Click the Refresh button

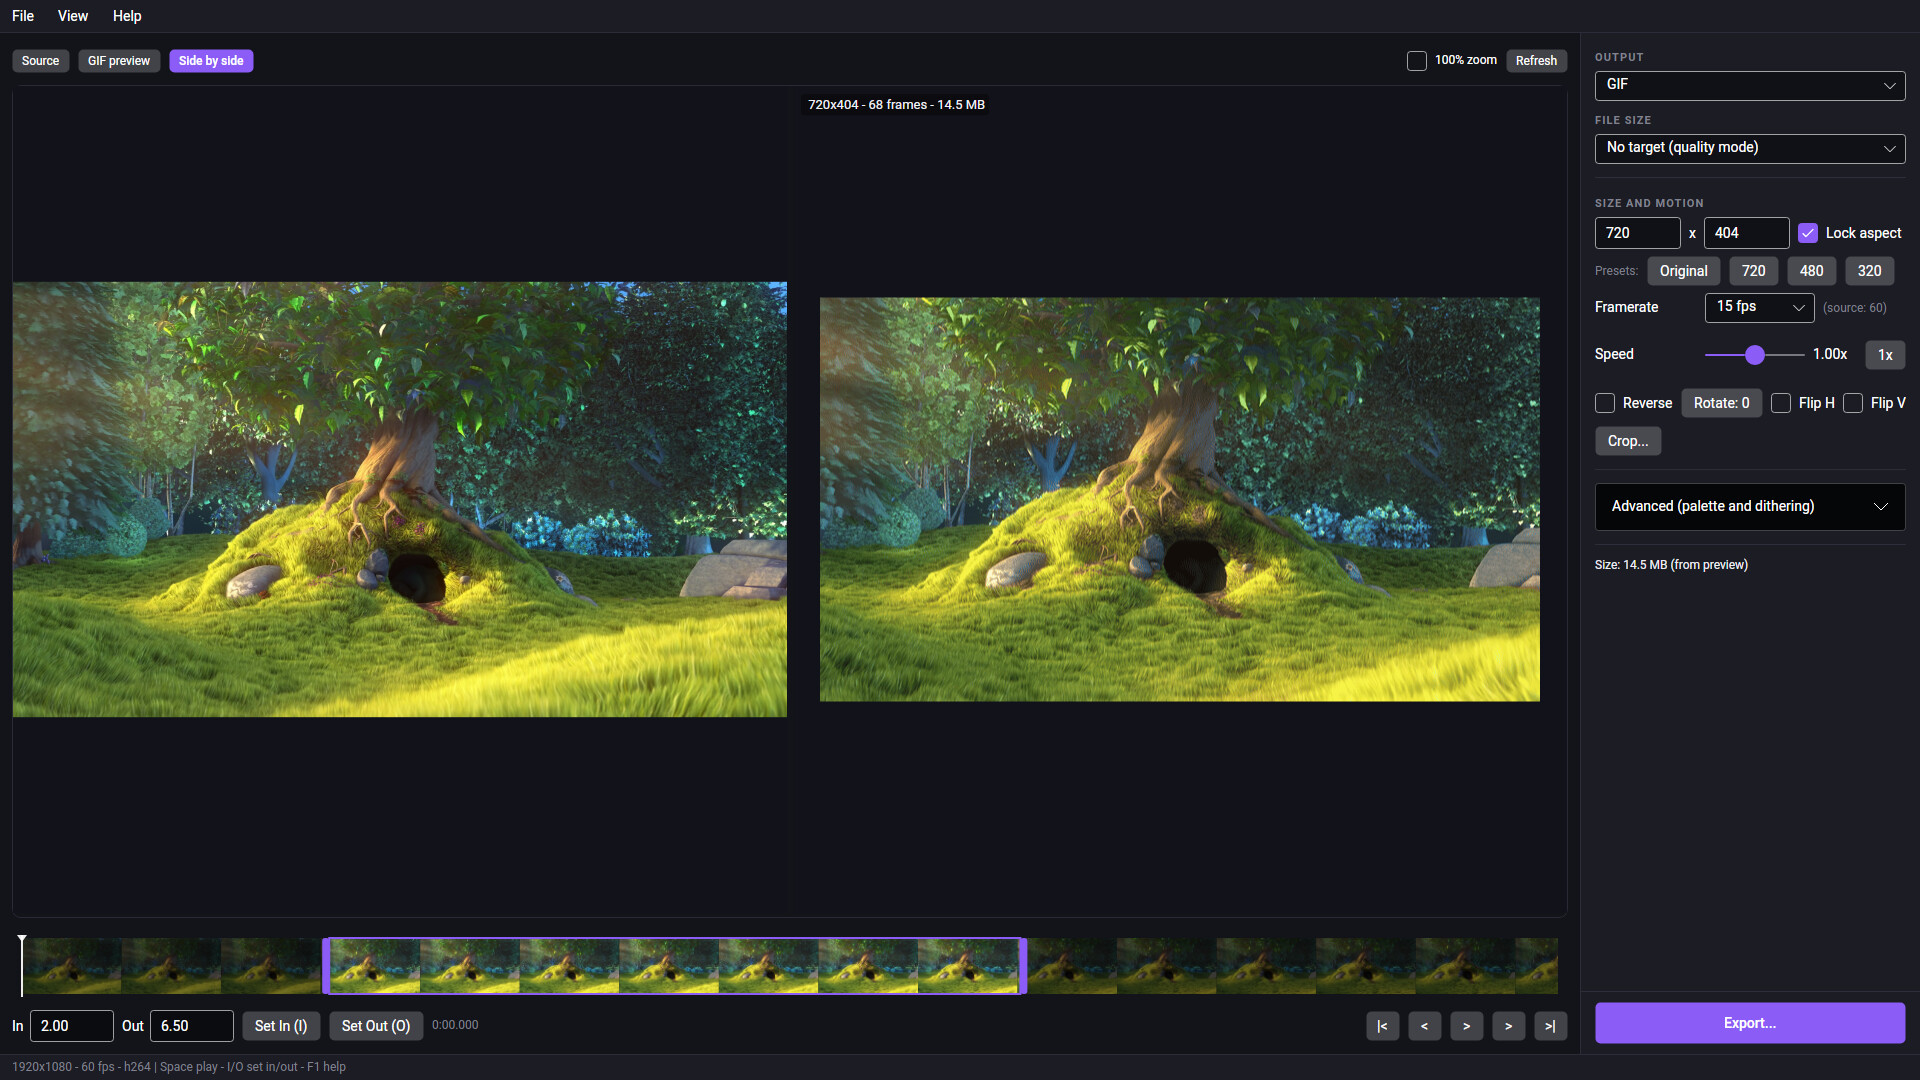pyautogui.click(x=1536, y=61)
